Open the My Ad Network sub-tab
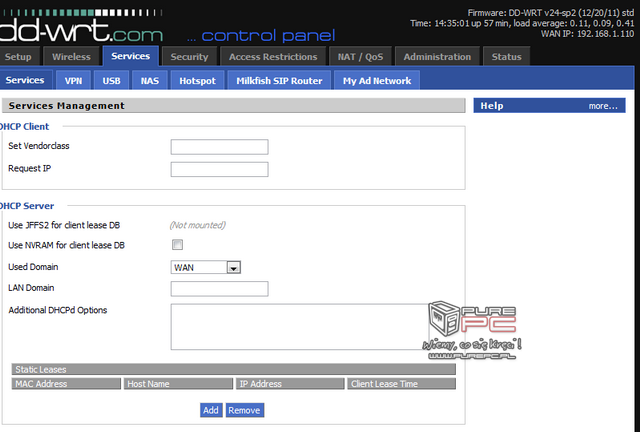 377,81
